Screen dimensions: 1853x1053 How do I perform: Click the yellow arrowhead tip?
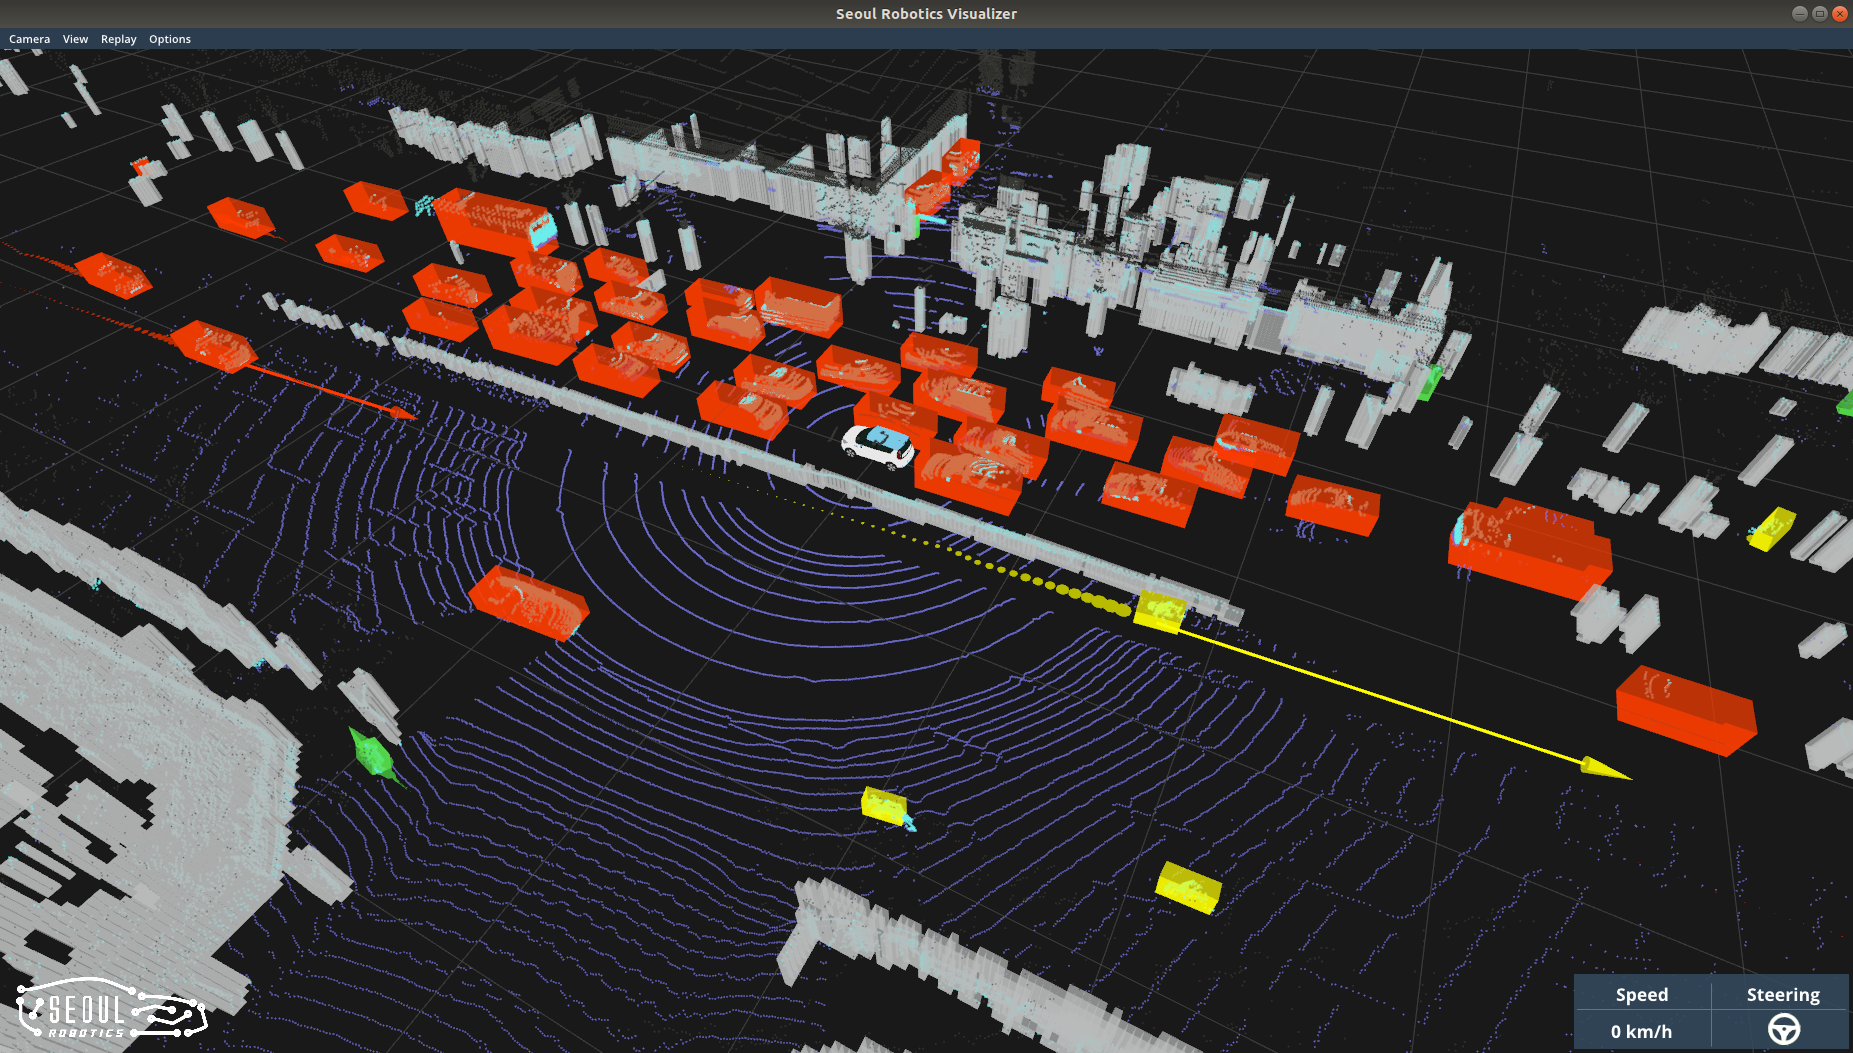[x=1606, y=769]
